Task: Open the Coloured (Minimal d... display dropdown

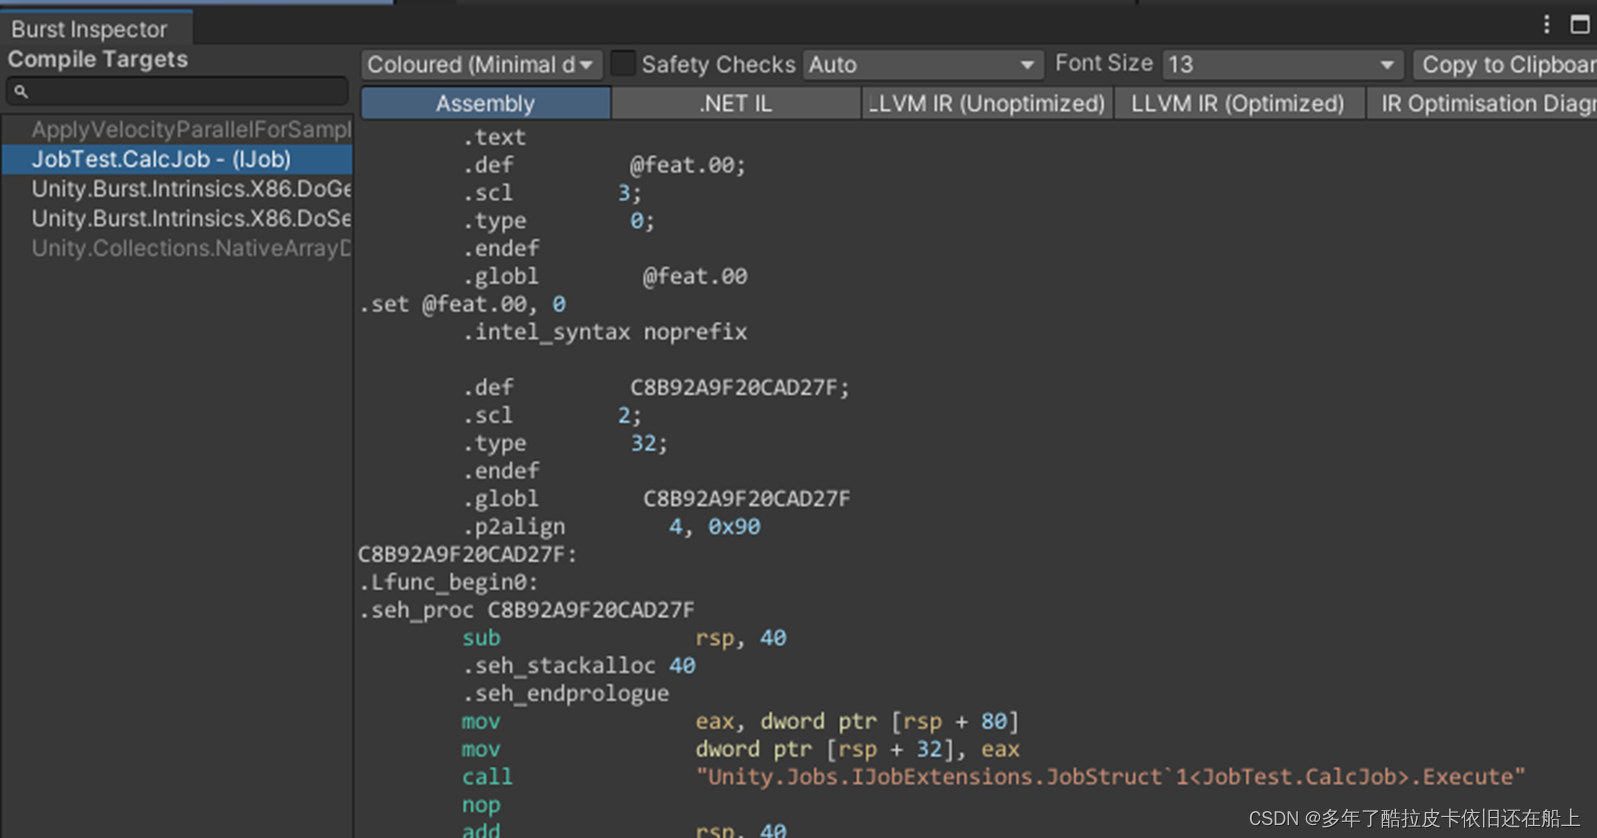Action: pos(481,65)
